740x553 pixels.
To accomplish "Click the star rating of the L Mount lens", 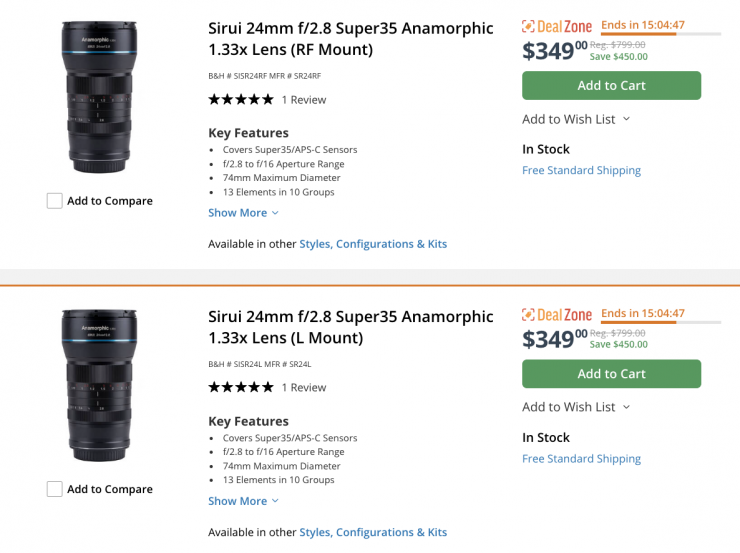I will click(240, 387).
